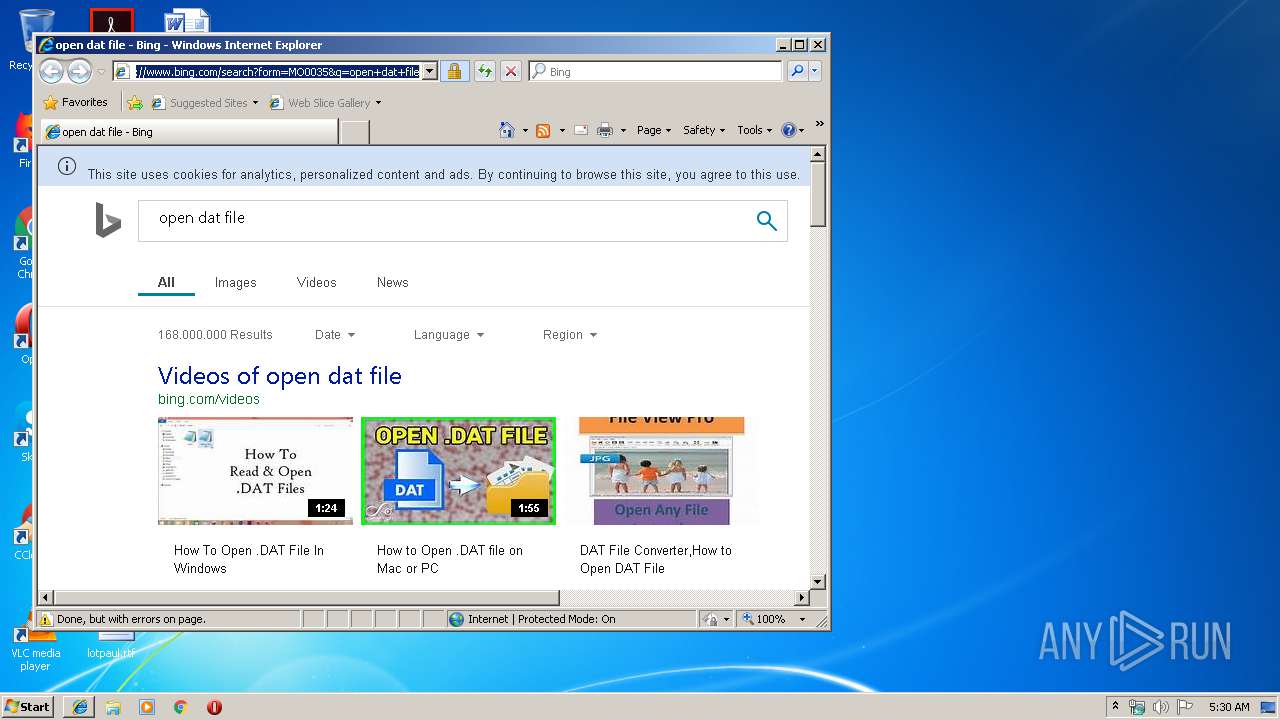
Task: Click the search magnifier beside Bing box
Action: tap(796, 71)
